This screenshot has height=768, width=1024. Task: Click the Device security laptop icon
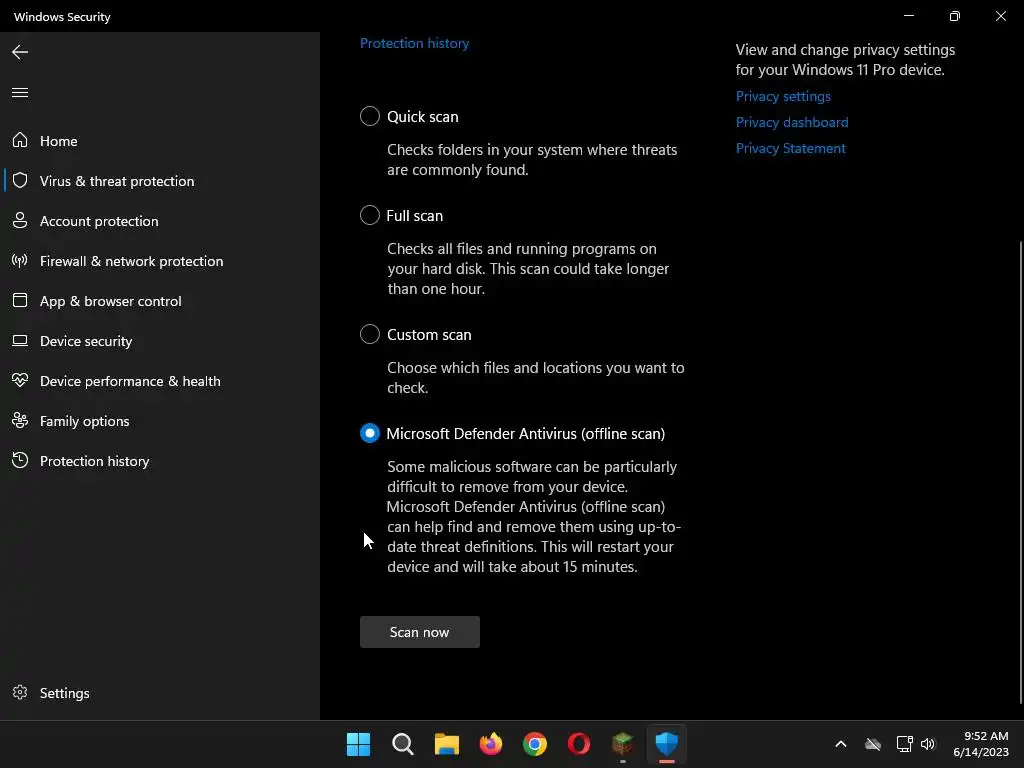click(20, 340)
